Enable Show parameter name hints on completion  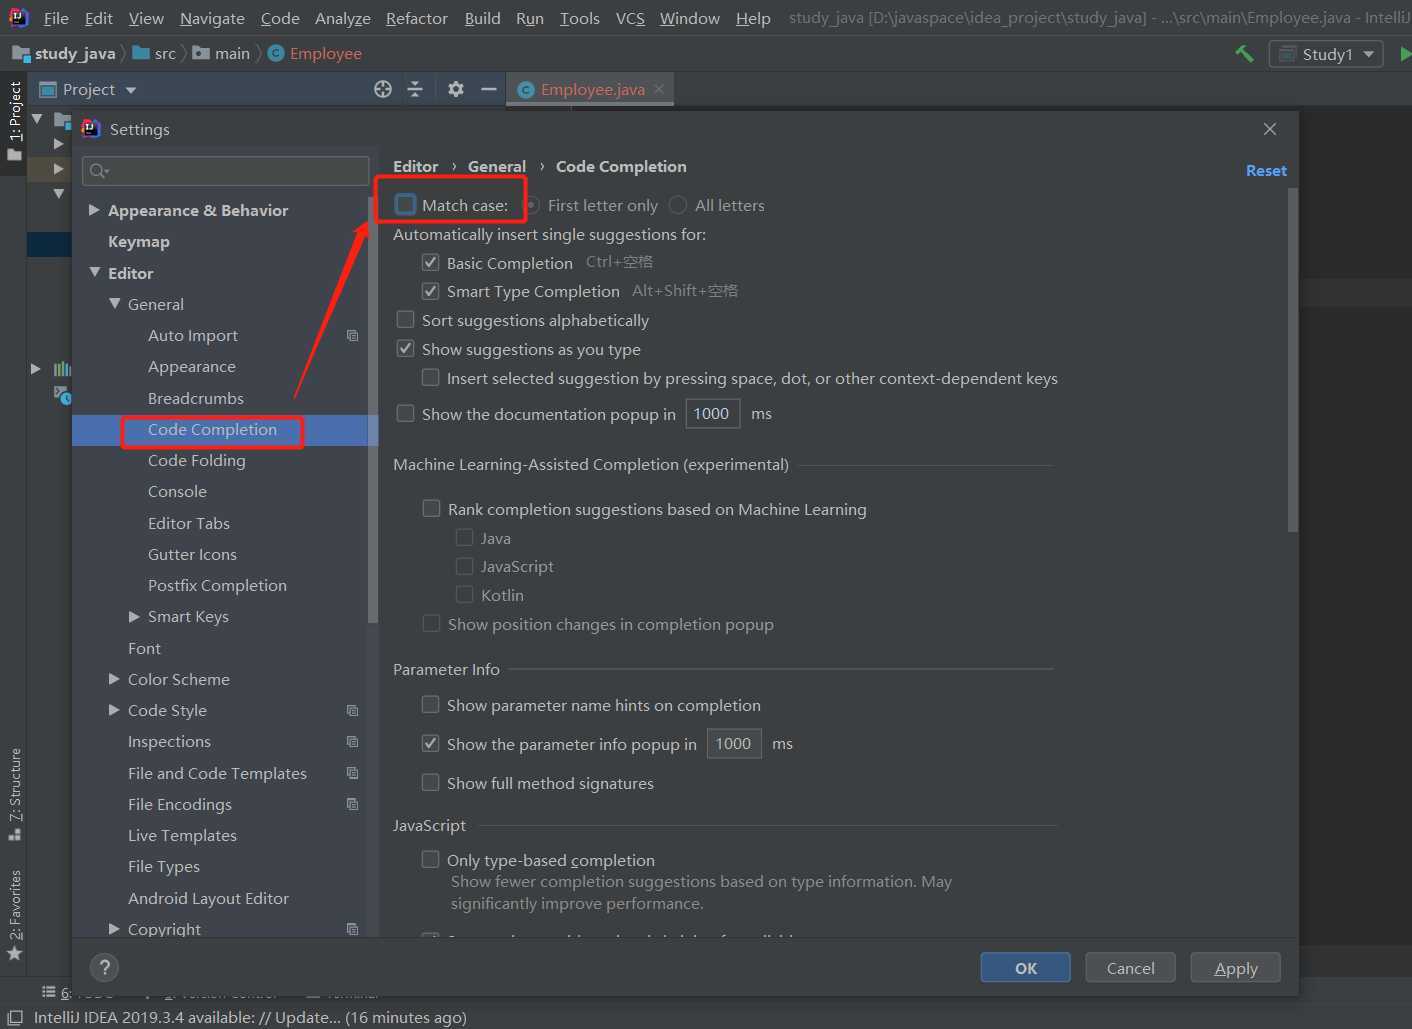(430, 705)
